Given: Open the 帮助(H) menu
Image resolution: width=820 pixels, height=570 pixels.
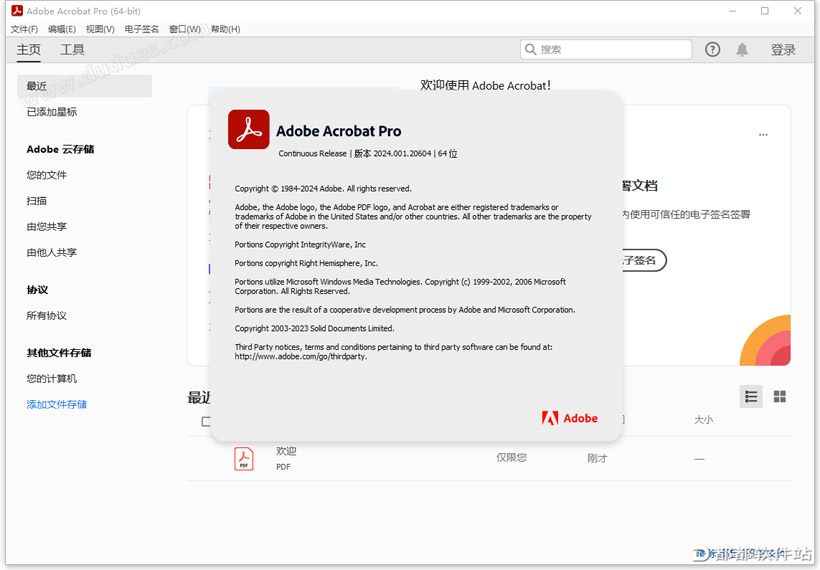Looking at the screenshot, I should coord(225,29).
